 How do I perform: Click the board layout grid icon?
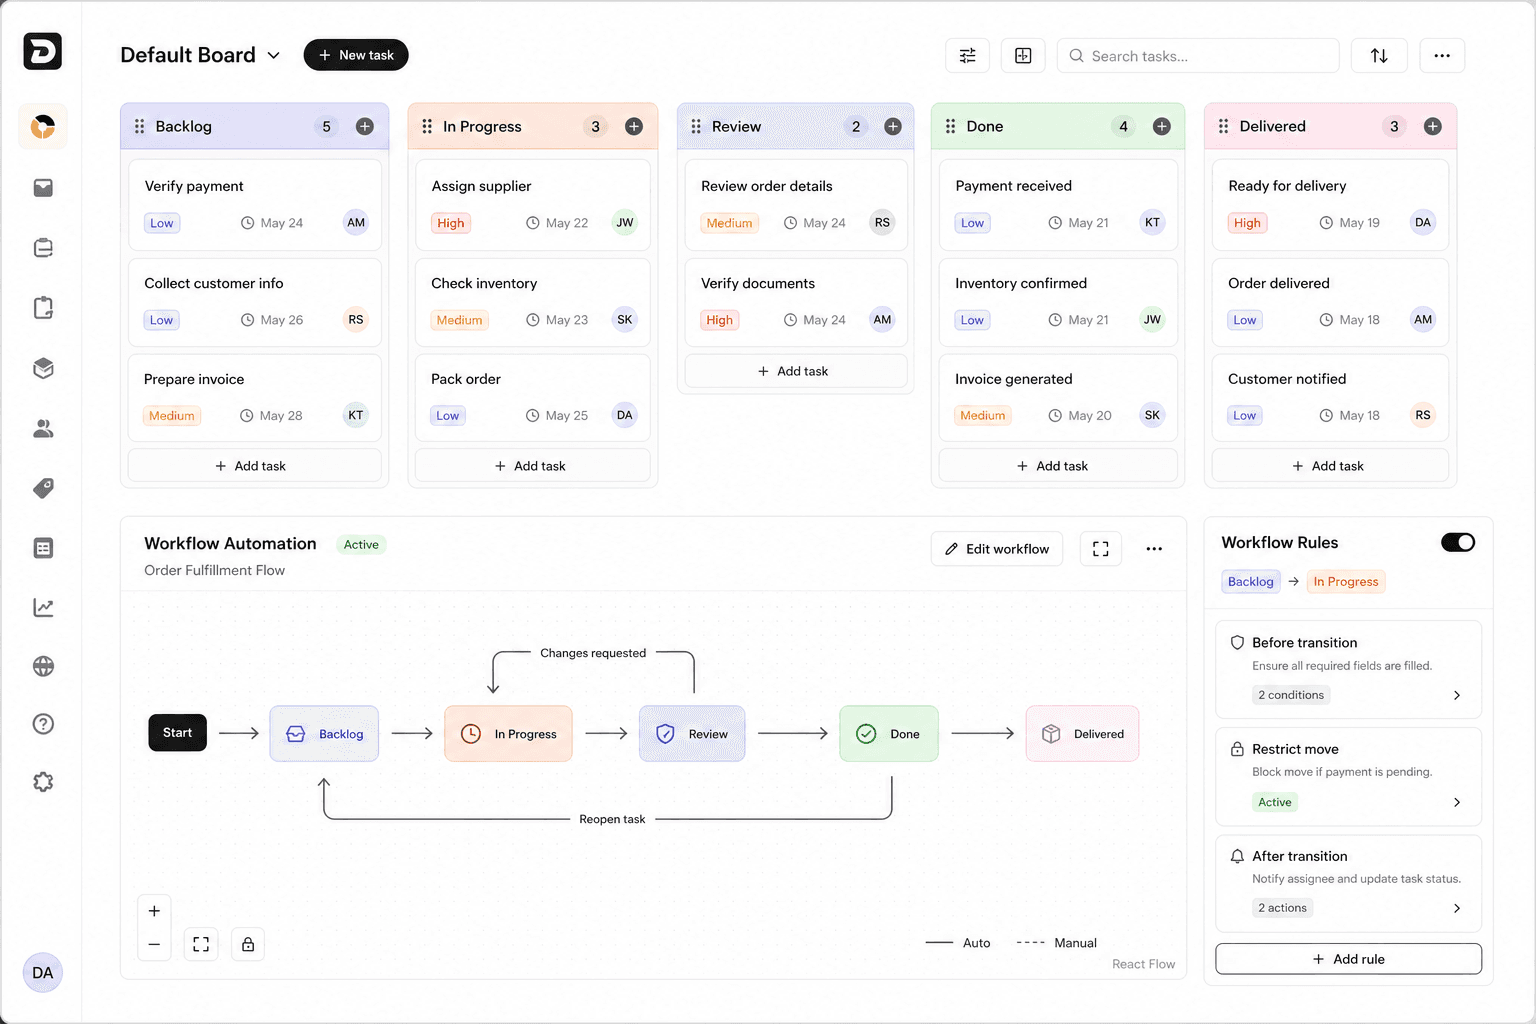1023,56
